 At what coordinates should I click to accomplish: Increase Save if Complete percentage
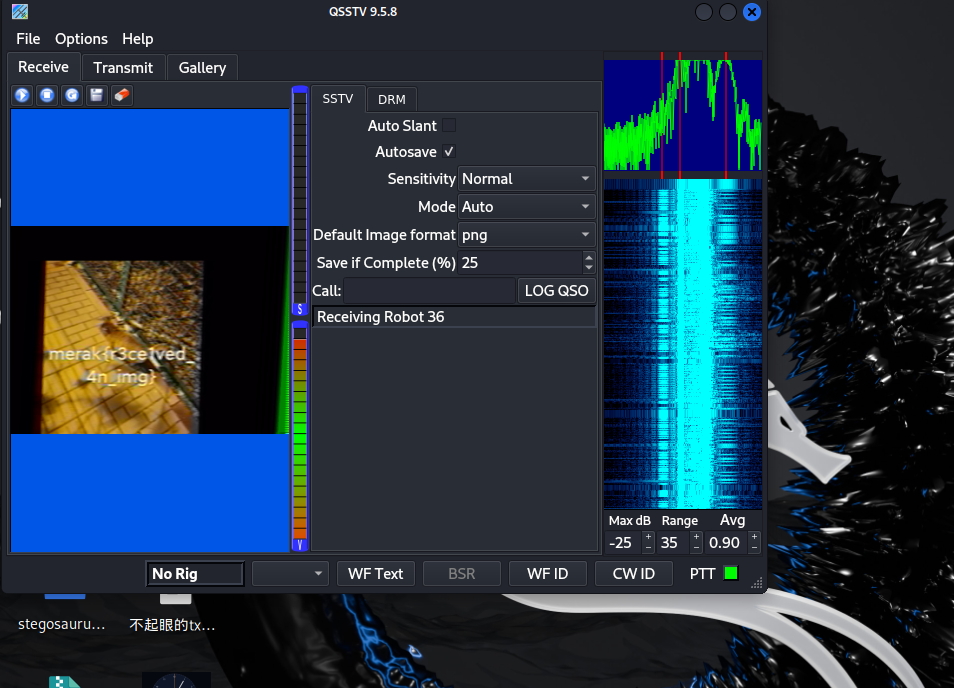coord(588,257)
